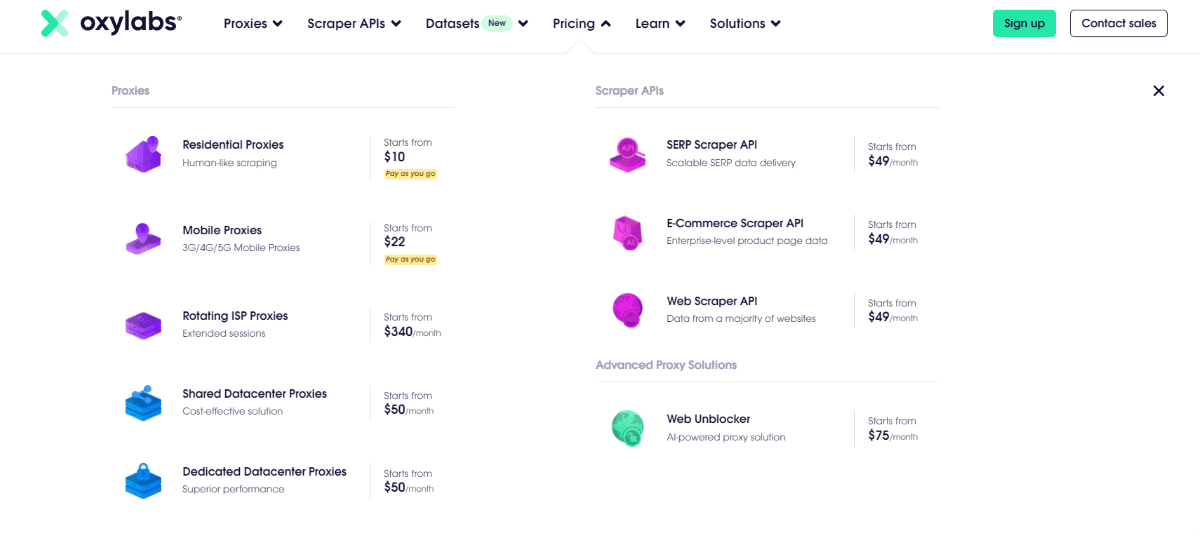Click the Web Scraper API icon
The width and height of the screenshot is (1200, 536).
coord(627,310)
